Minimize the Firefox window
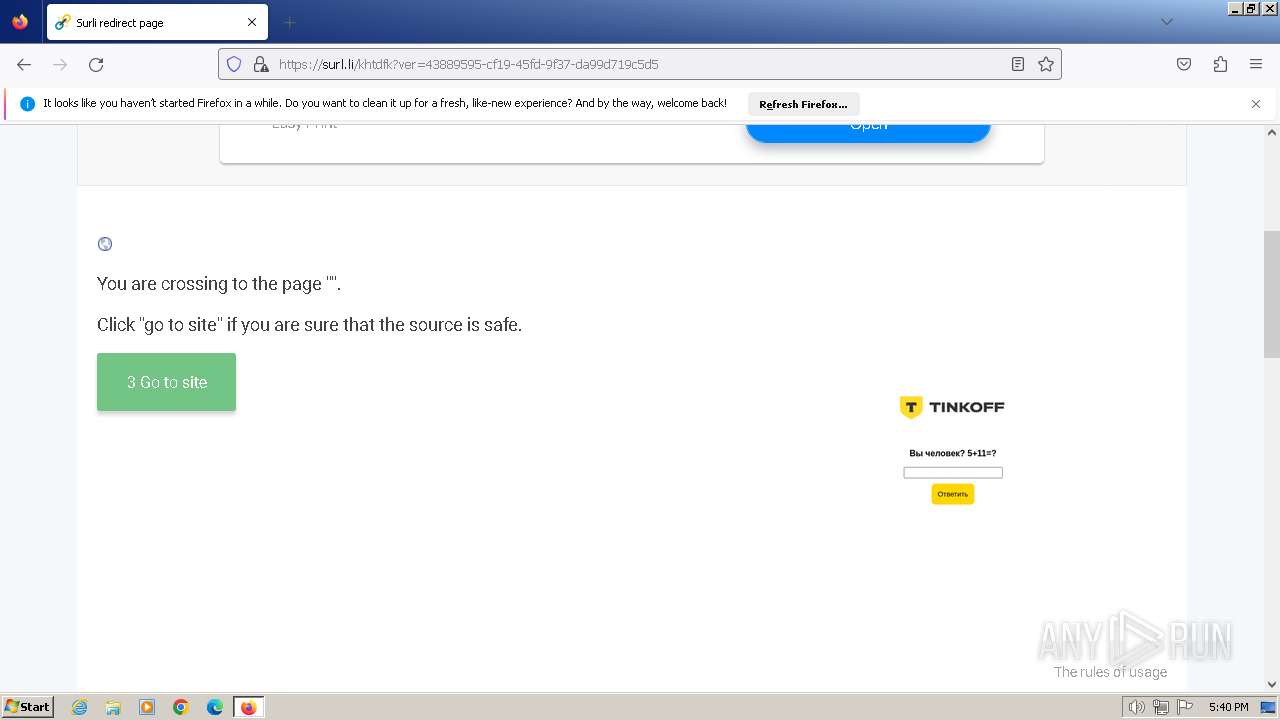Image resolution: width=1280 pixels, height=720 pixels. click(x=1235, y=8)
